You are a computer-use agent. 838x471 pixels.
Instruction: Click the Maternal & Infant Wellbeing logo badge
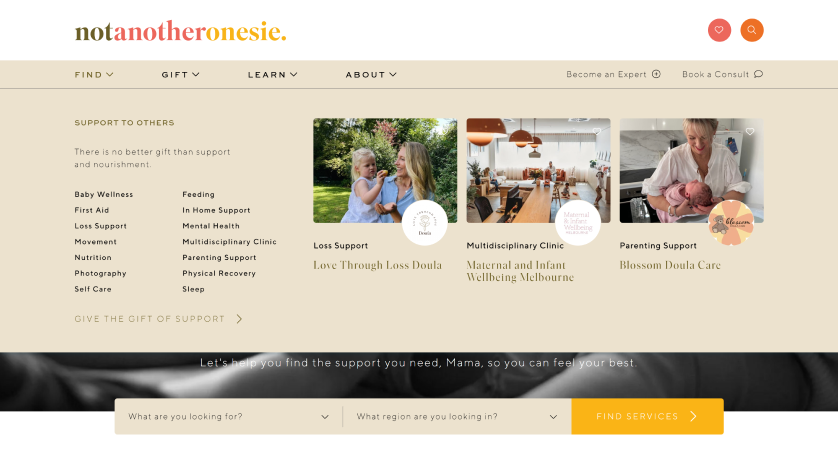[577, 222]
